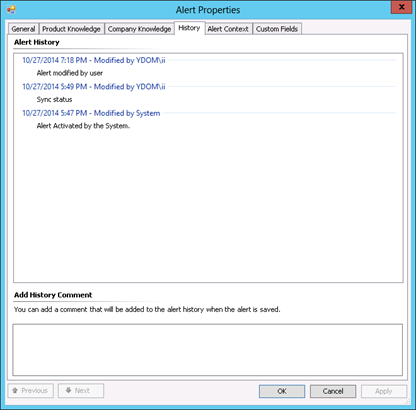Click the Alert History heading
The height and width of the screenshot is (410, 416).
pos(37,42)
